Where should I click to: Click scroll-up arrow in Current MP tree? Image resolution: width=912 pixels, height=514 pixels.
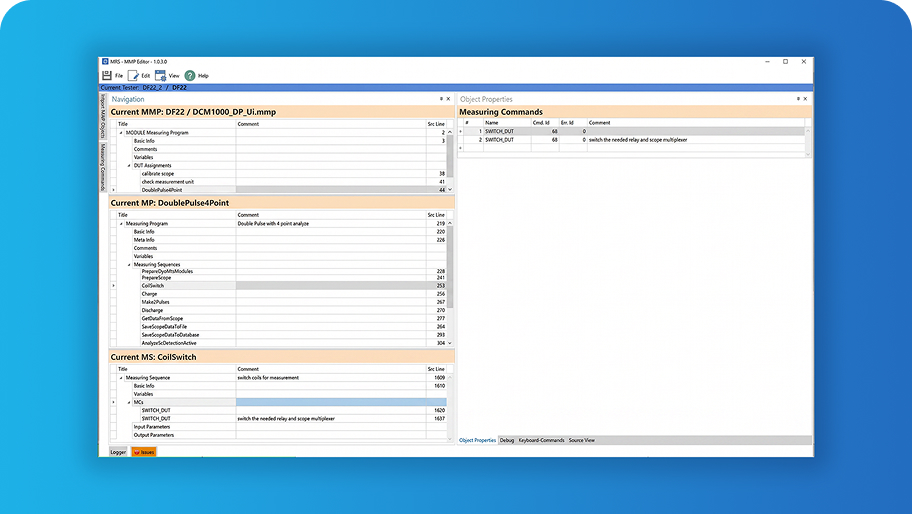tap(450, 223)
